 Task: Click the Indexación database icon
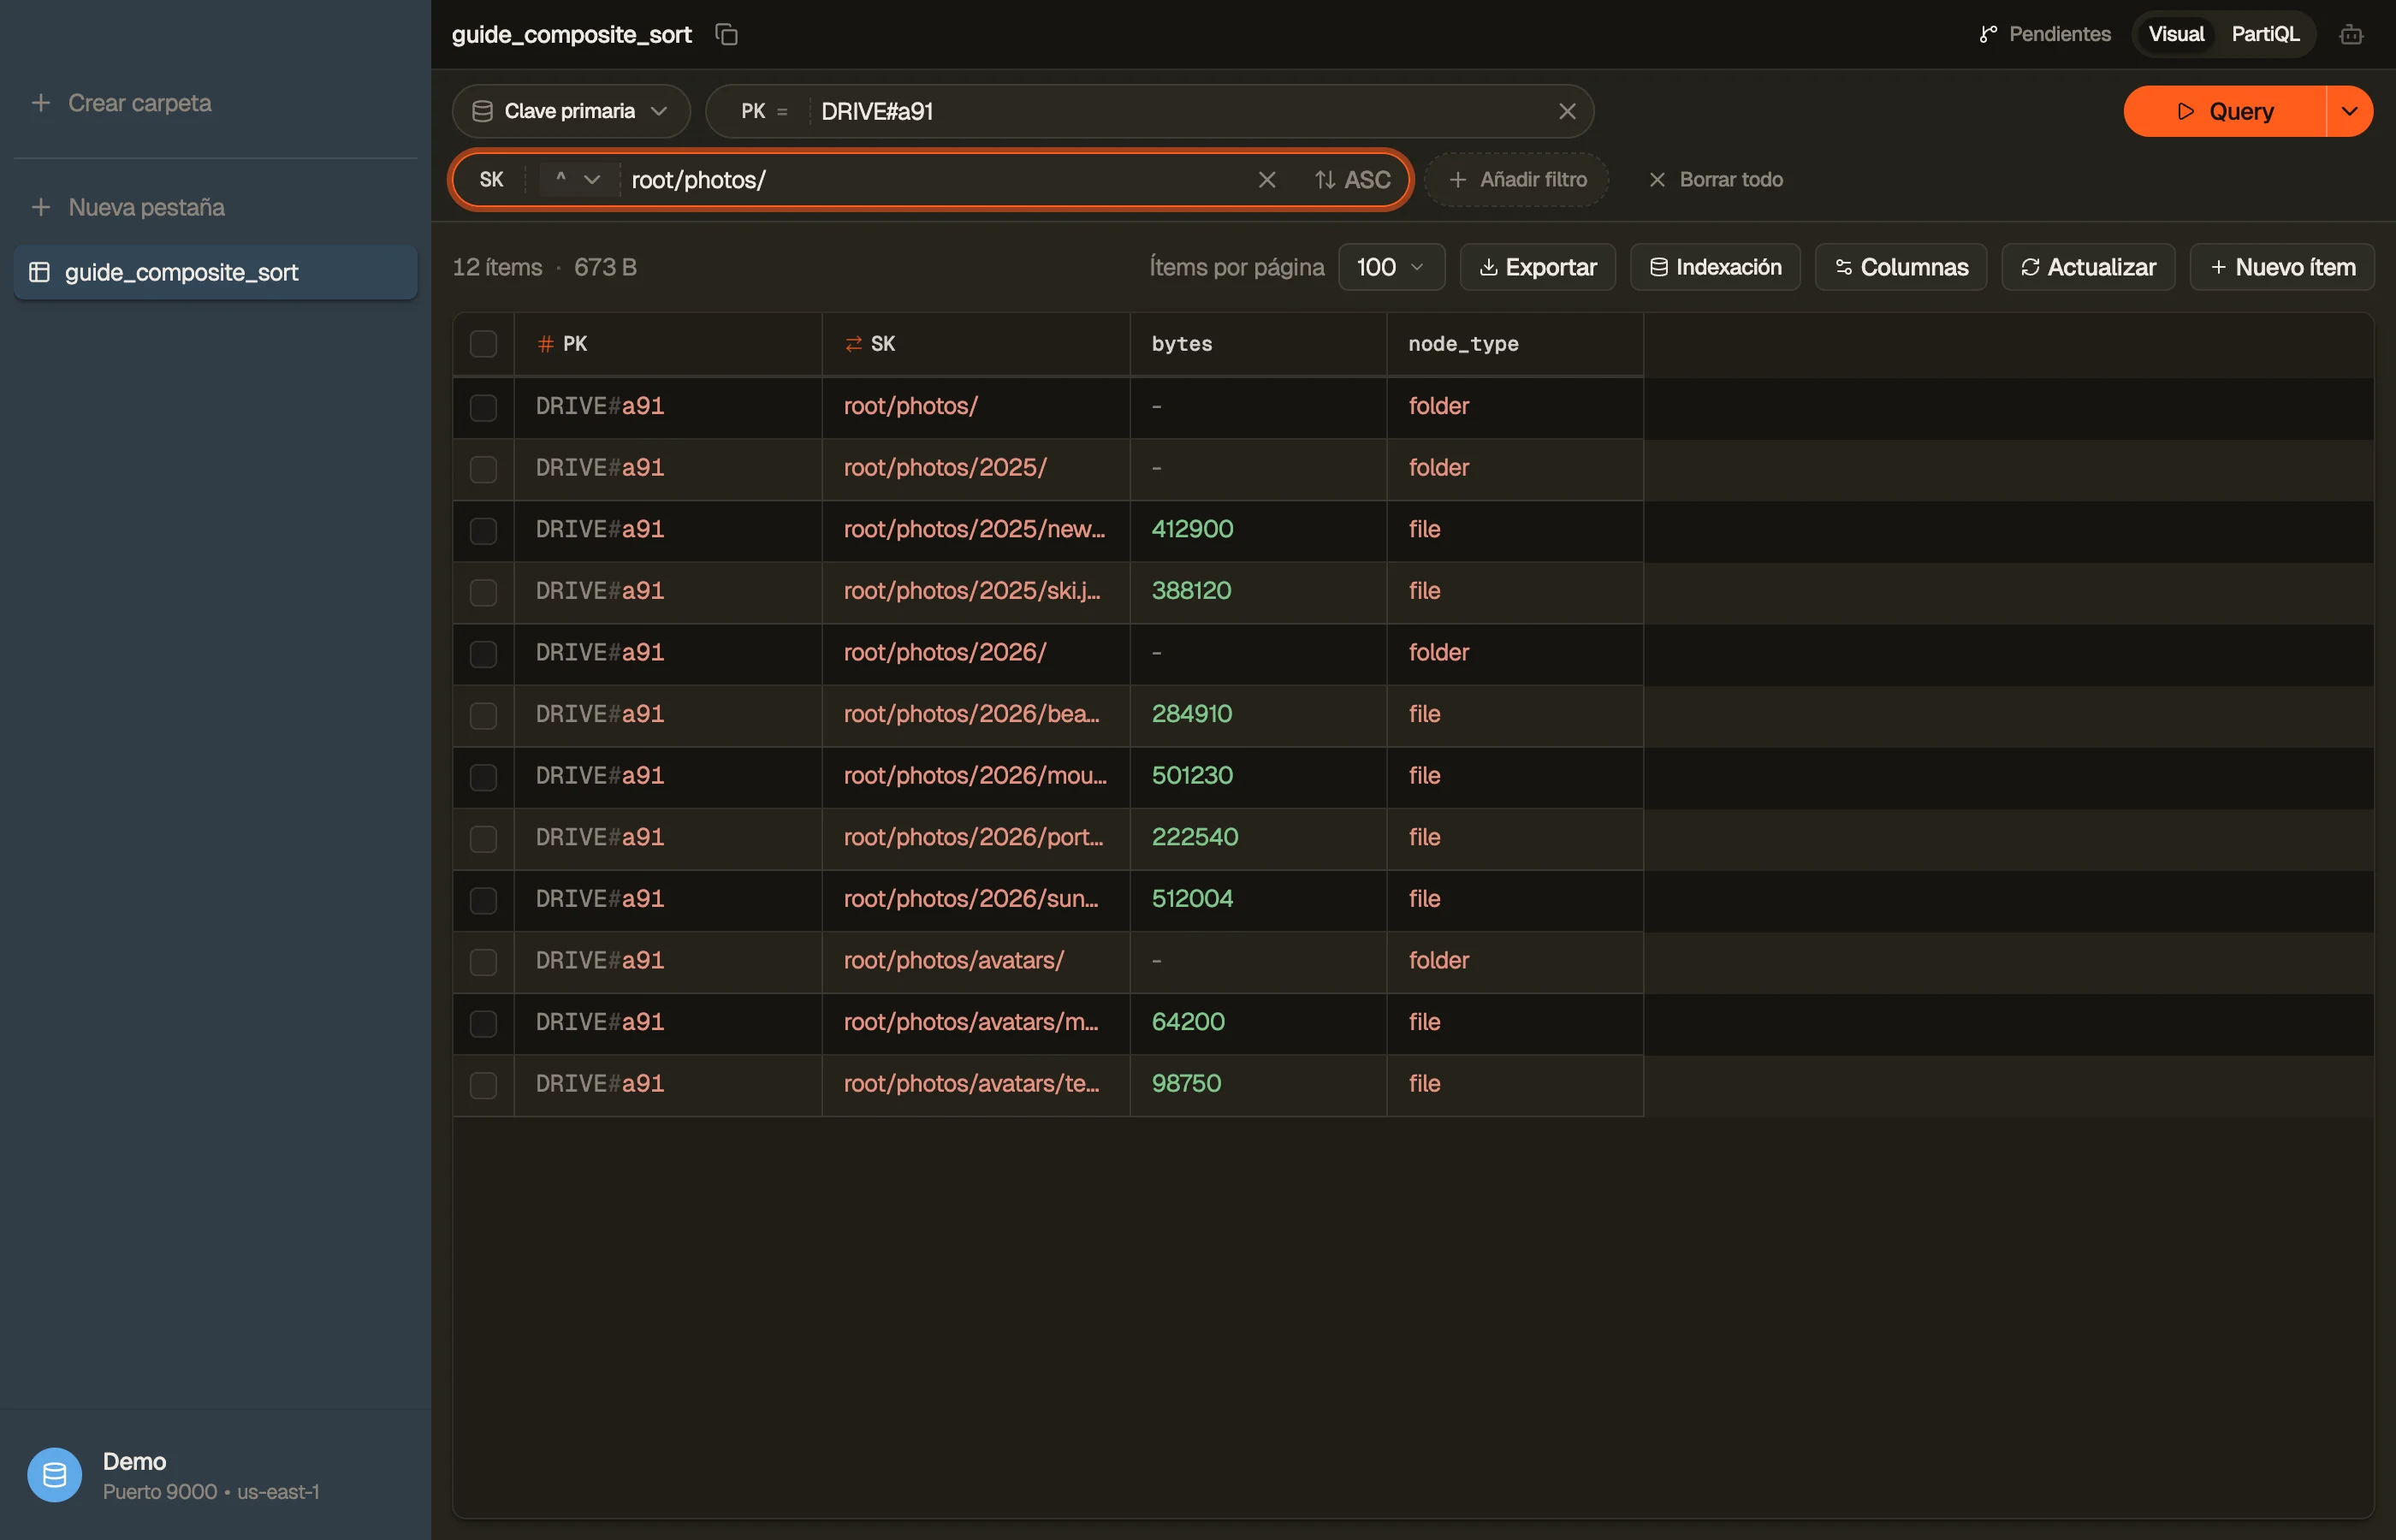(x=1658, y=267)
